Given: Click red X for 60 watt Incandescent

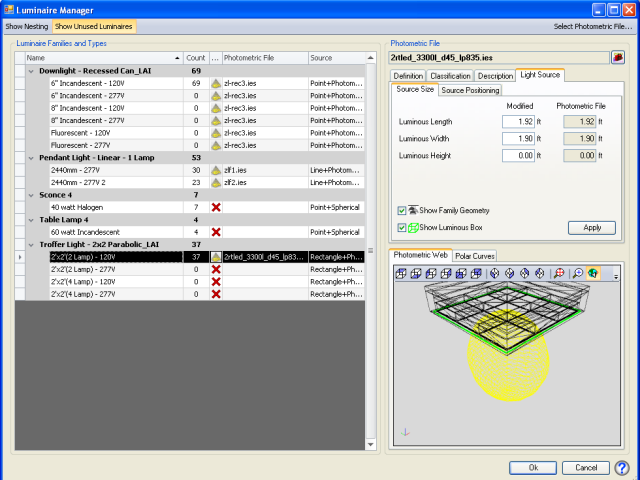Looking at the screenshot, I should [x=216, y=232].
